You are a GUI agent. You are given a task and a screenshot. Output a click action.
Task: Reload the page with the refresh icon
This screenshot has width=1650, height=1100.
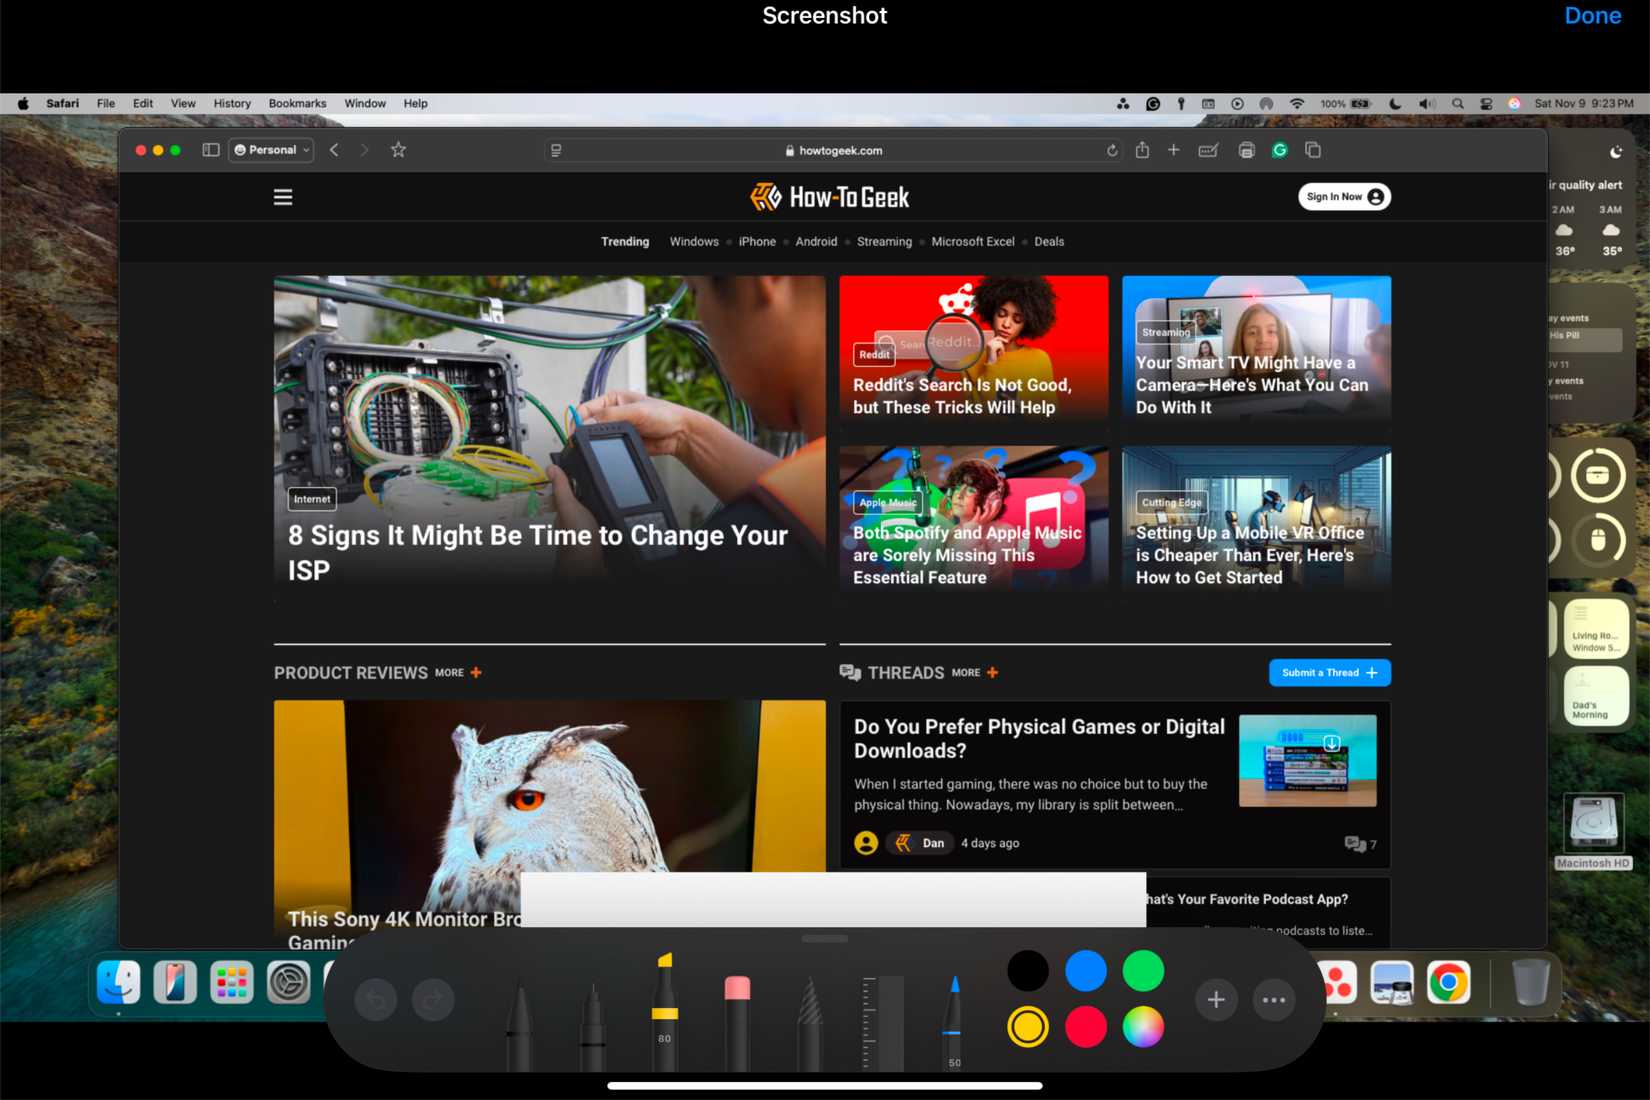[1111, 151]
